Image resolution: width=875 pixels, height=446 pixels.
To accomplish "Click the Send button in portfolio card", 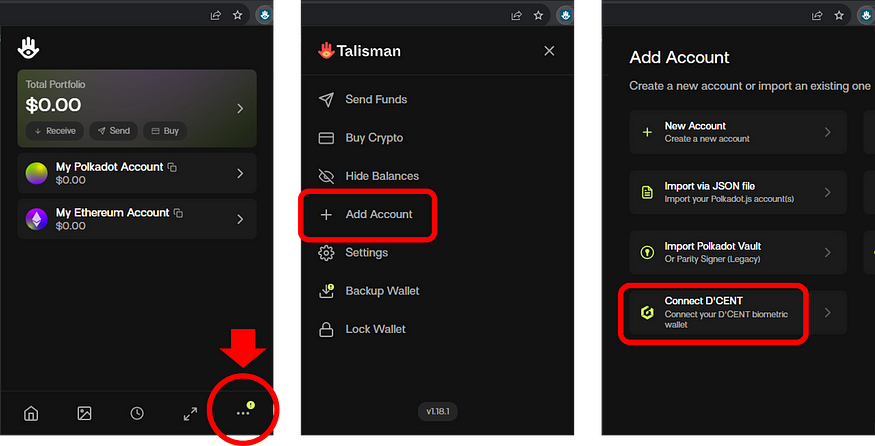I will pyautogui.click(x=114, y=131).
